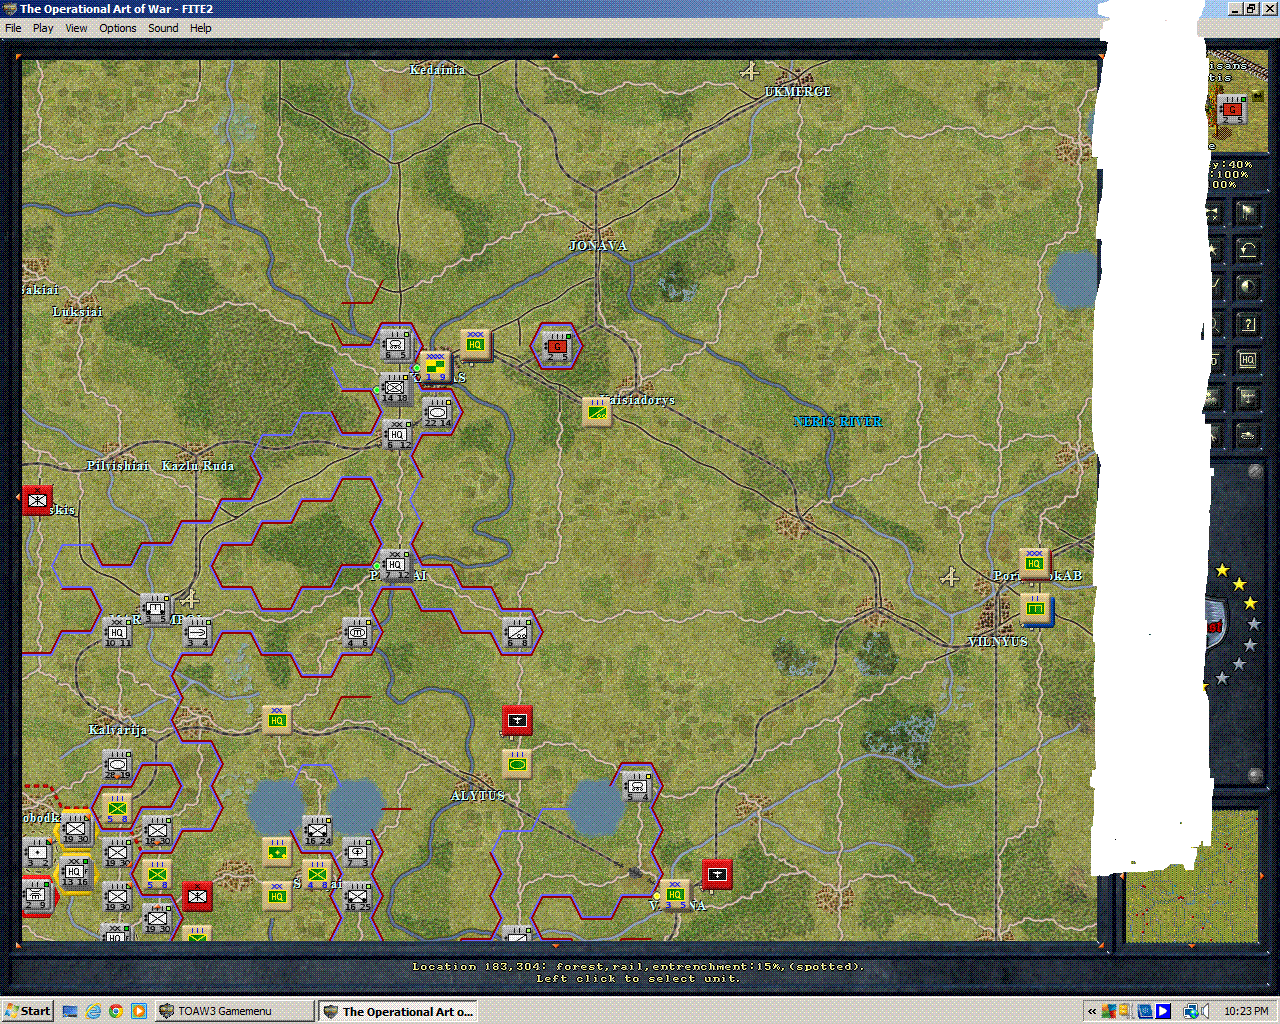Click the minimap right scroll arrow
1280x1024 pixels.
(x=1262, y=878)
